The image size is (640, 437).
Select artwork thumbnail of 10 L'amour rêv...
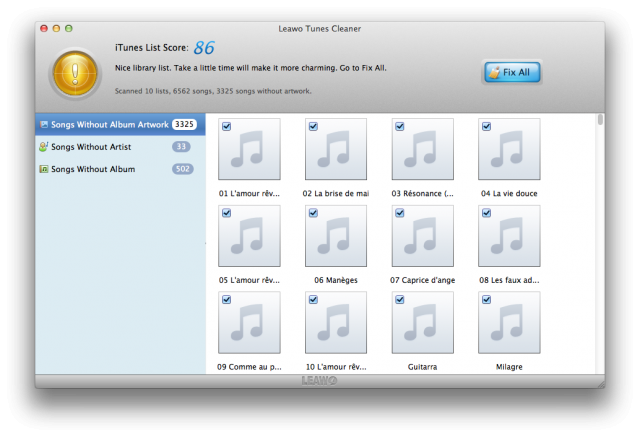tap(336, 322)
